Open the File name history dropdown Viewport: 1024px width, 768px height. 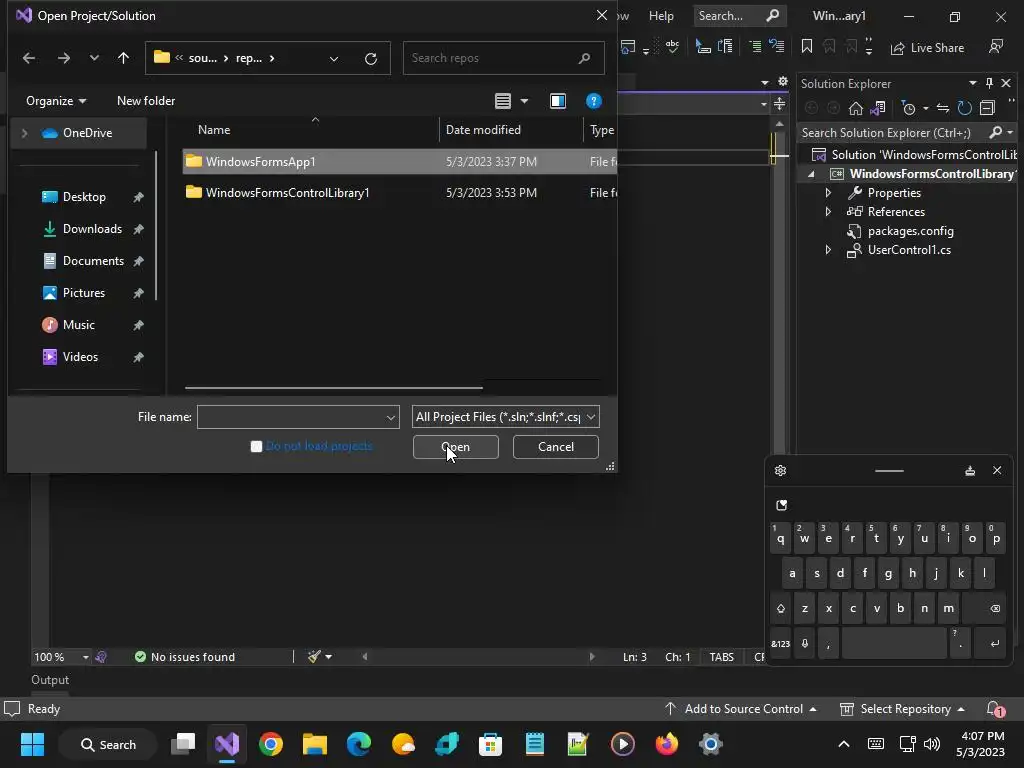pyautogui.click(x=391, y=417)
